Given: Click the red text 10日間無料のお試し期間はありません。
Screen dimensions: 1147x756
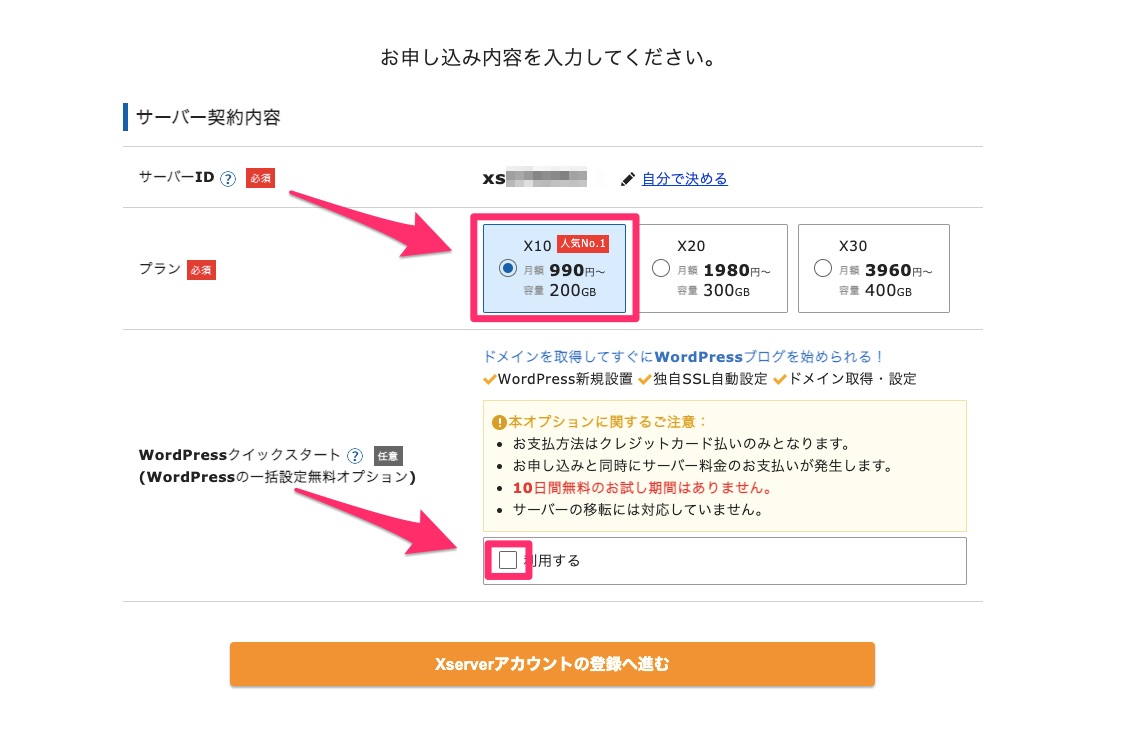Looking at the screenshot, I should (x=642, y=488).
